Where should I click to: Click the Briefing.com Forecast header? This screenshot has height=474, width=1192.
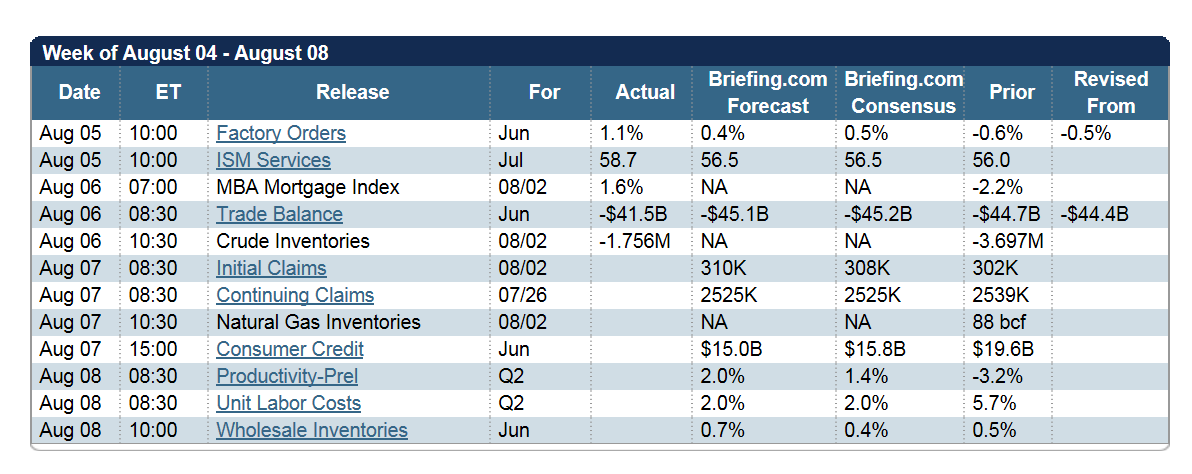pyautogui.click(x=767, y=92)
